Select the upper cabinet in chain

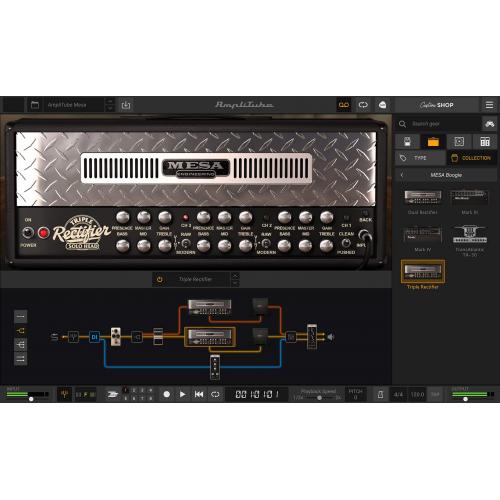(260, 307)
